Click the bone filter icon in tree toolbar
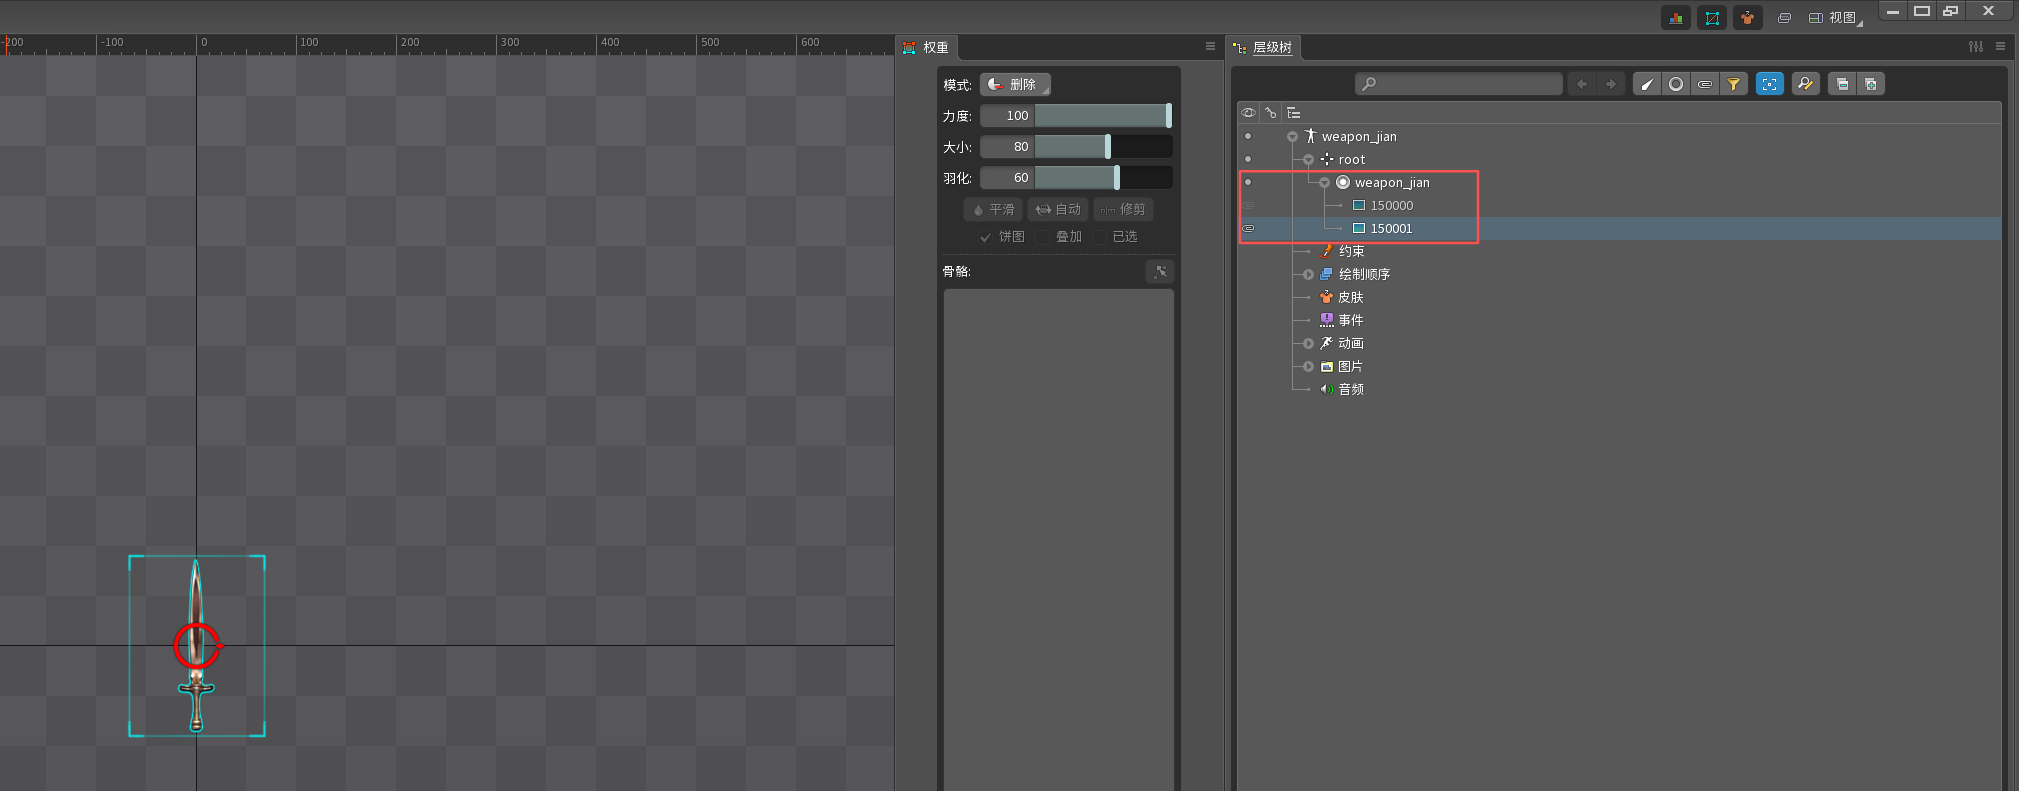The image size is (2019, 791). [x=1647, y=84]
